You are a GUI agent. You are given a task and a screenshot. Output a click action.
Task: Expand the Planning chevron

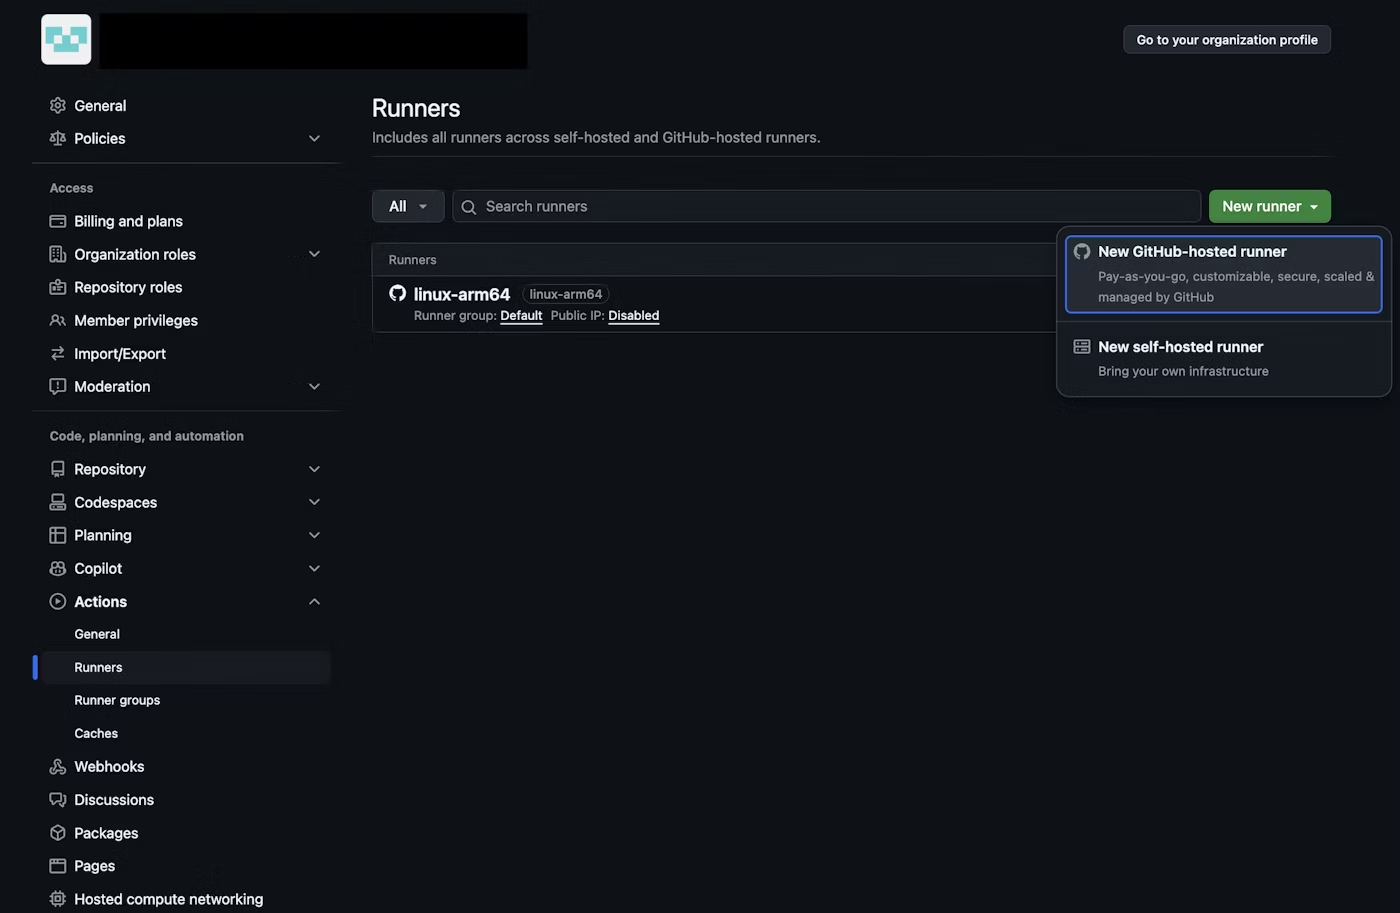tap(314, 535)
